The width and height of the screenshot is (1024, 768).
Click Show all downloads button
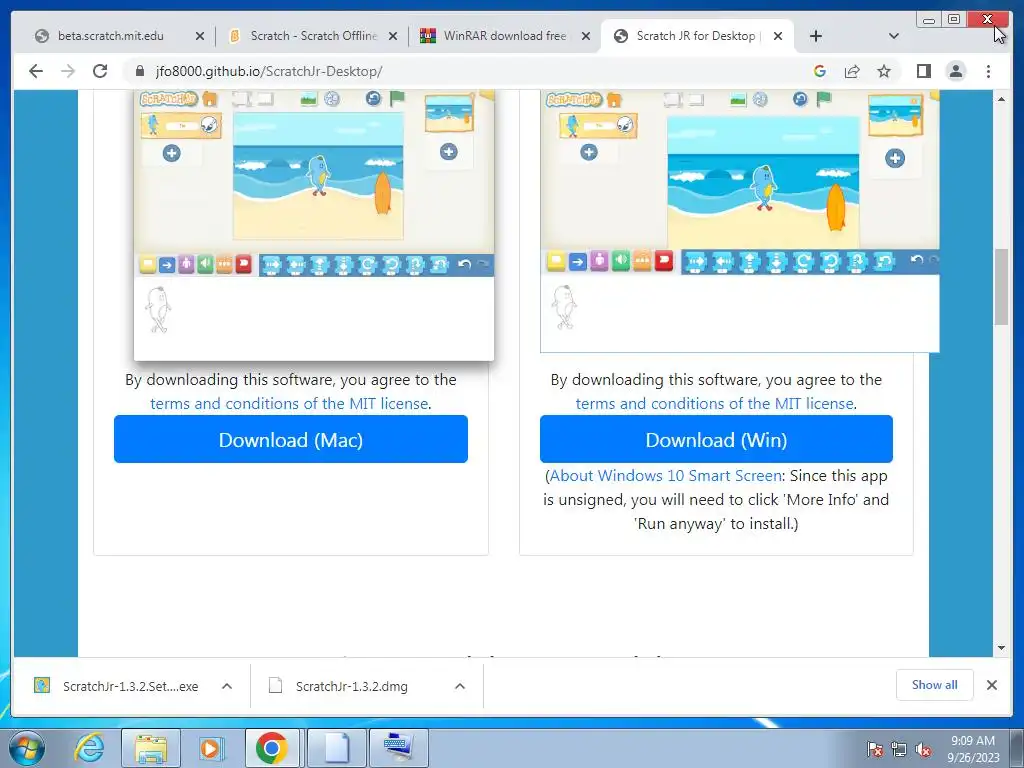[x=935, y=685]
